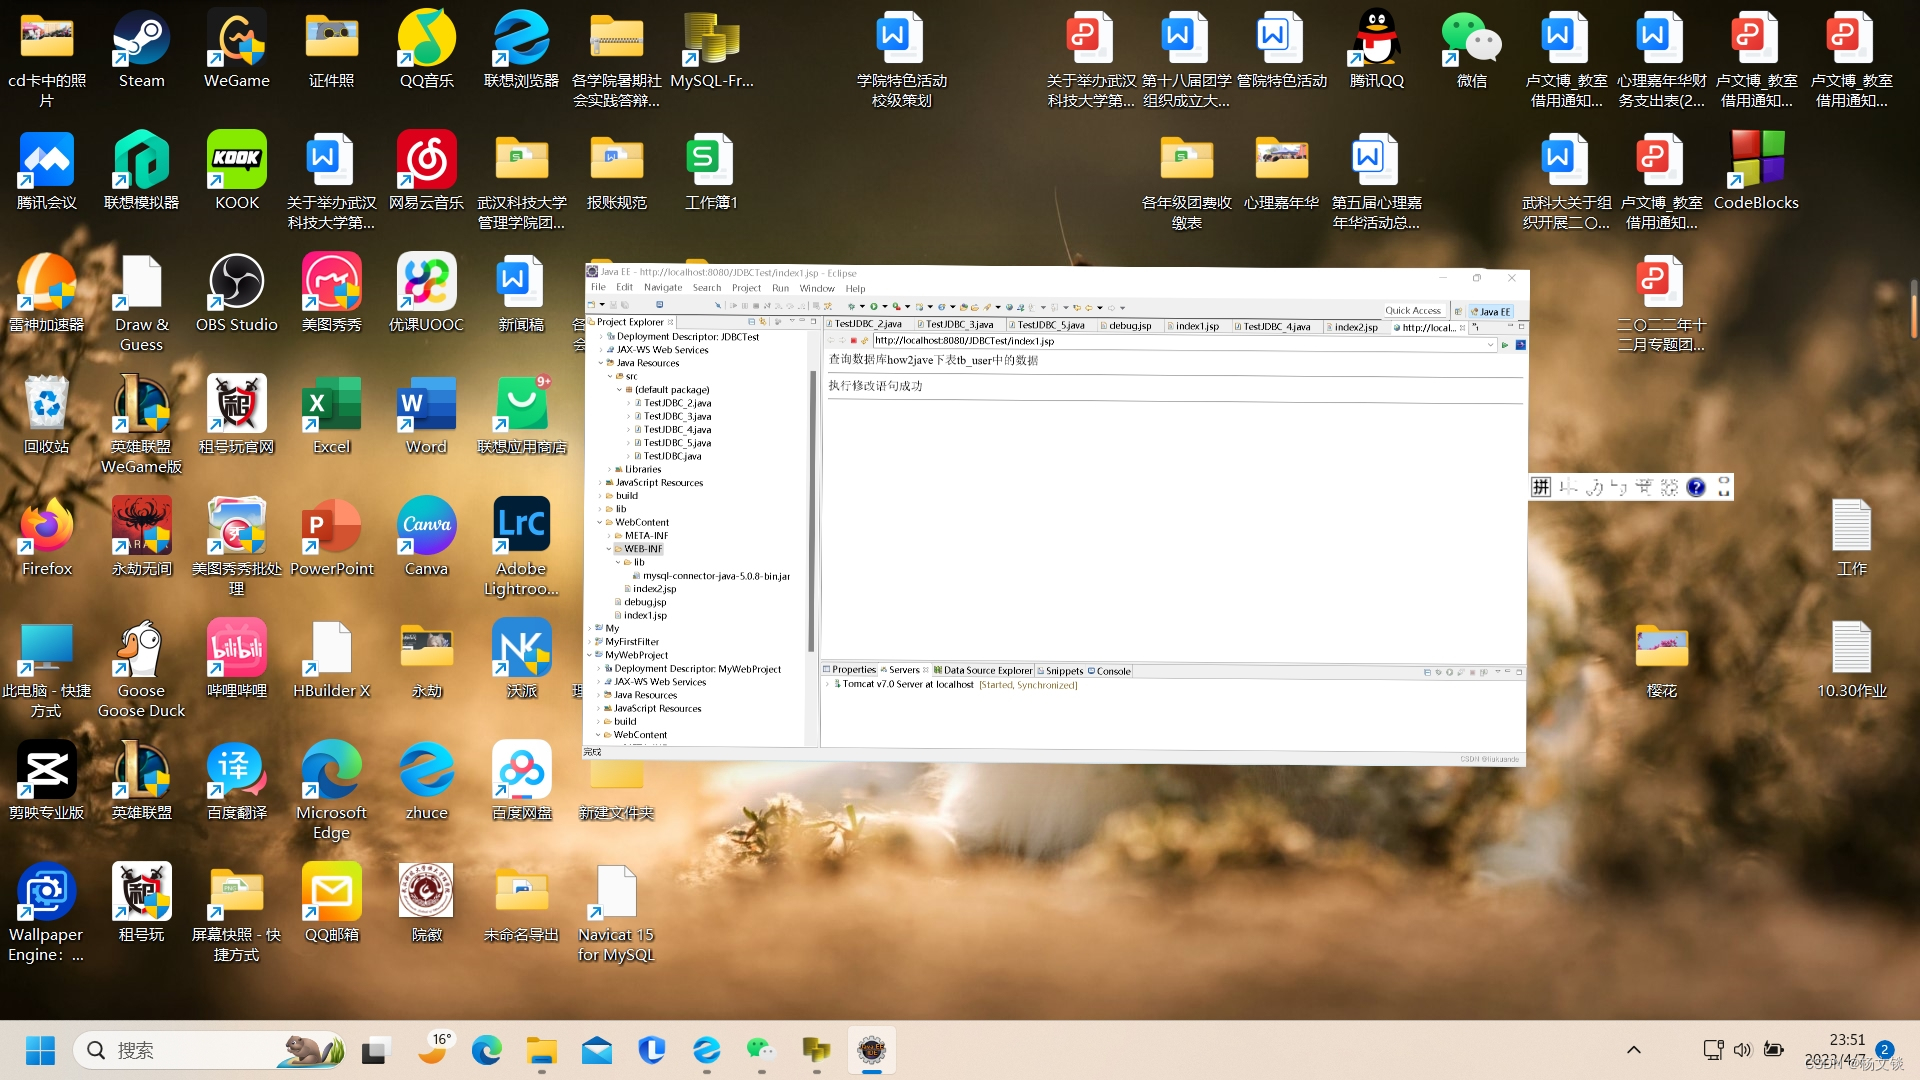Open the Navigate menu in Eclipse
The image size is (1920, 1080).
point(663,287)
